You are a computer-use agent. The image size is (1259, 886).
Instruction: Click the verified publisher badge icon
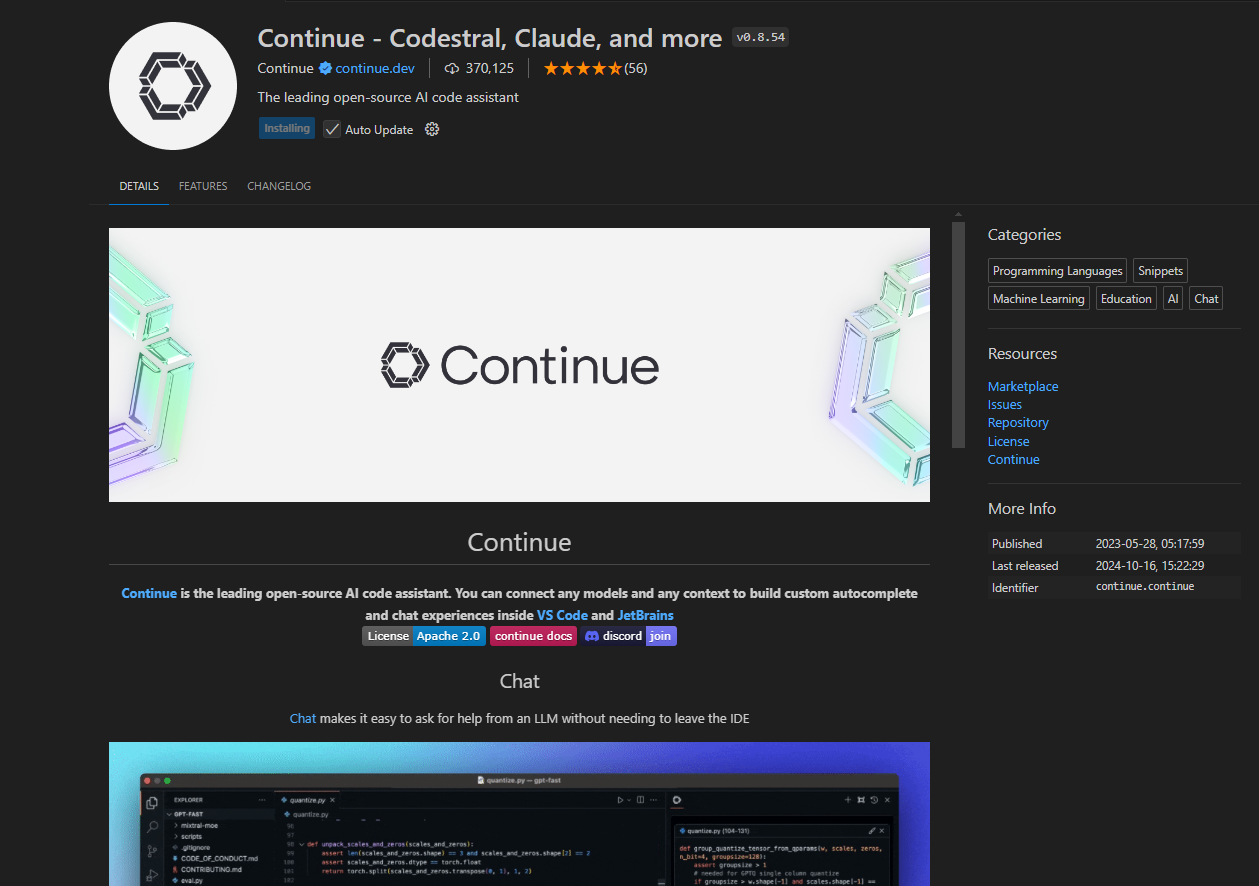point(325,69)
